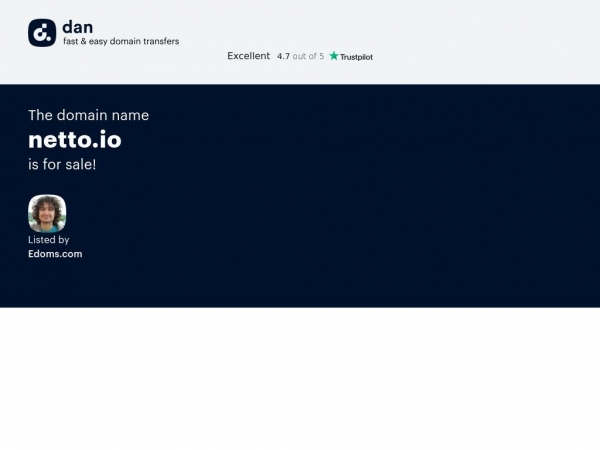Click the Trustpilot green star icon
The height and width of the screenshot is (450, 600).
click(x=334, y=56)
